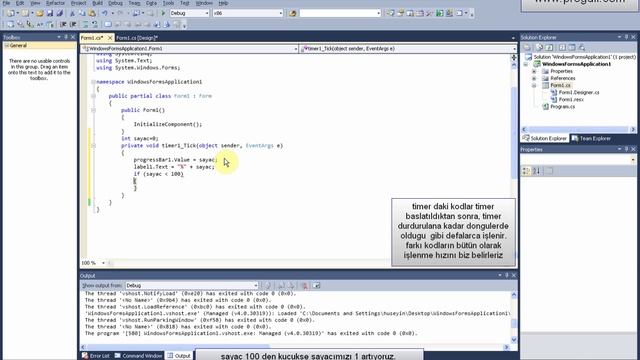Click the New Project toolbar icon
Image resolution: width=640 pixels, height=360 pixels.
(x=11, y=13)
